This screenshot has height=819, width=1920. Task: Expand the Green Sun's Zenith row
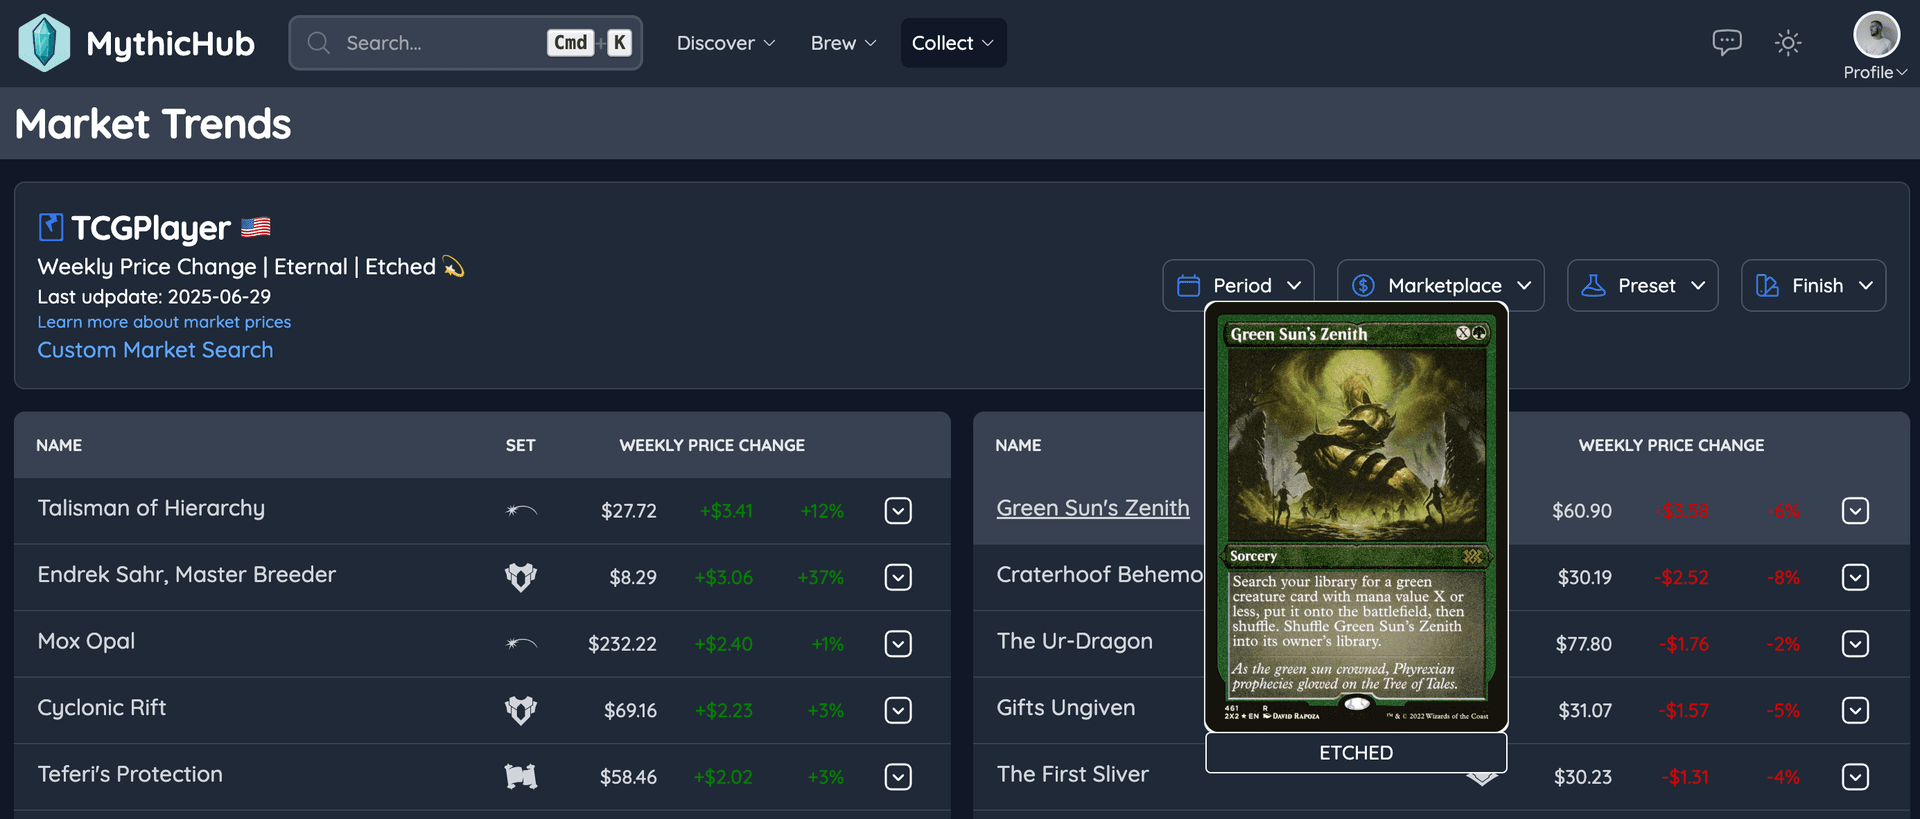(1855, 511)
